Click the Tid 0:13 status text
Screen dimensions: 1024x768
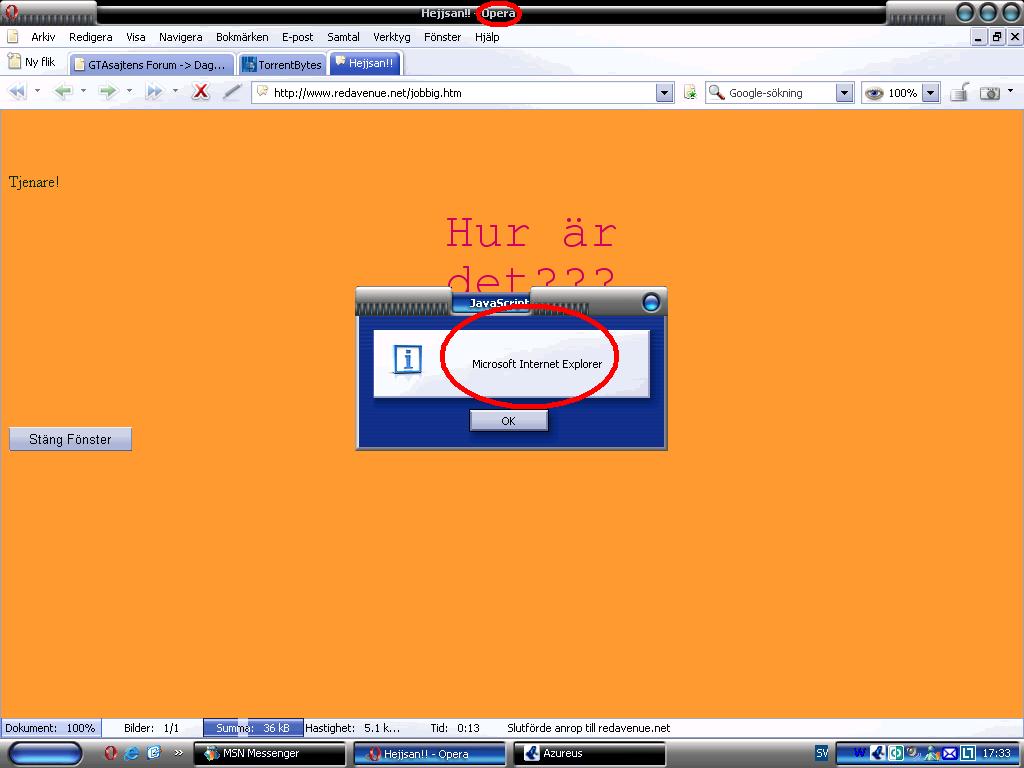455,728
